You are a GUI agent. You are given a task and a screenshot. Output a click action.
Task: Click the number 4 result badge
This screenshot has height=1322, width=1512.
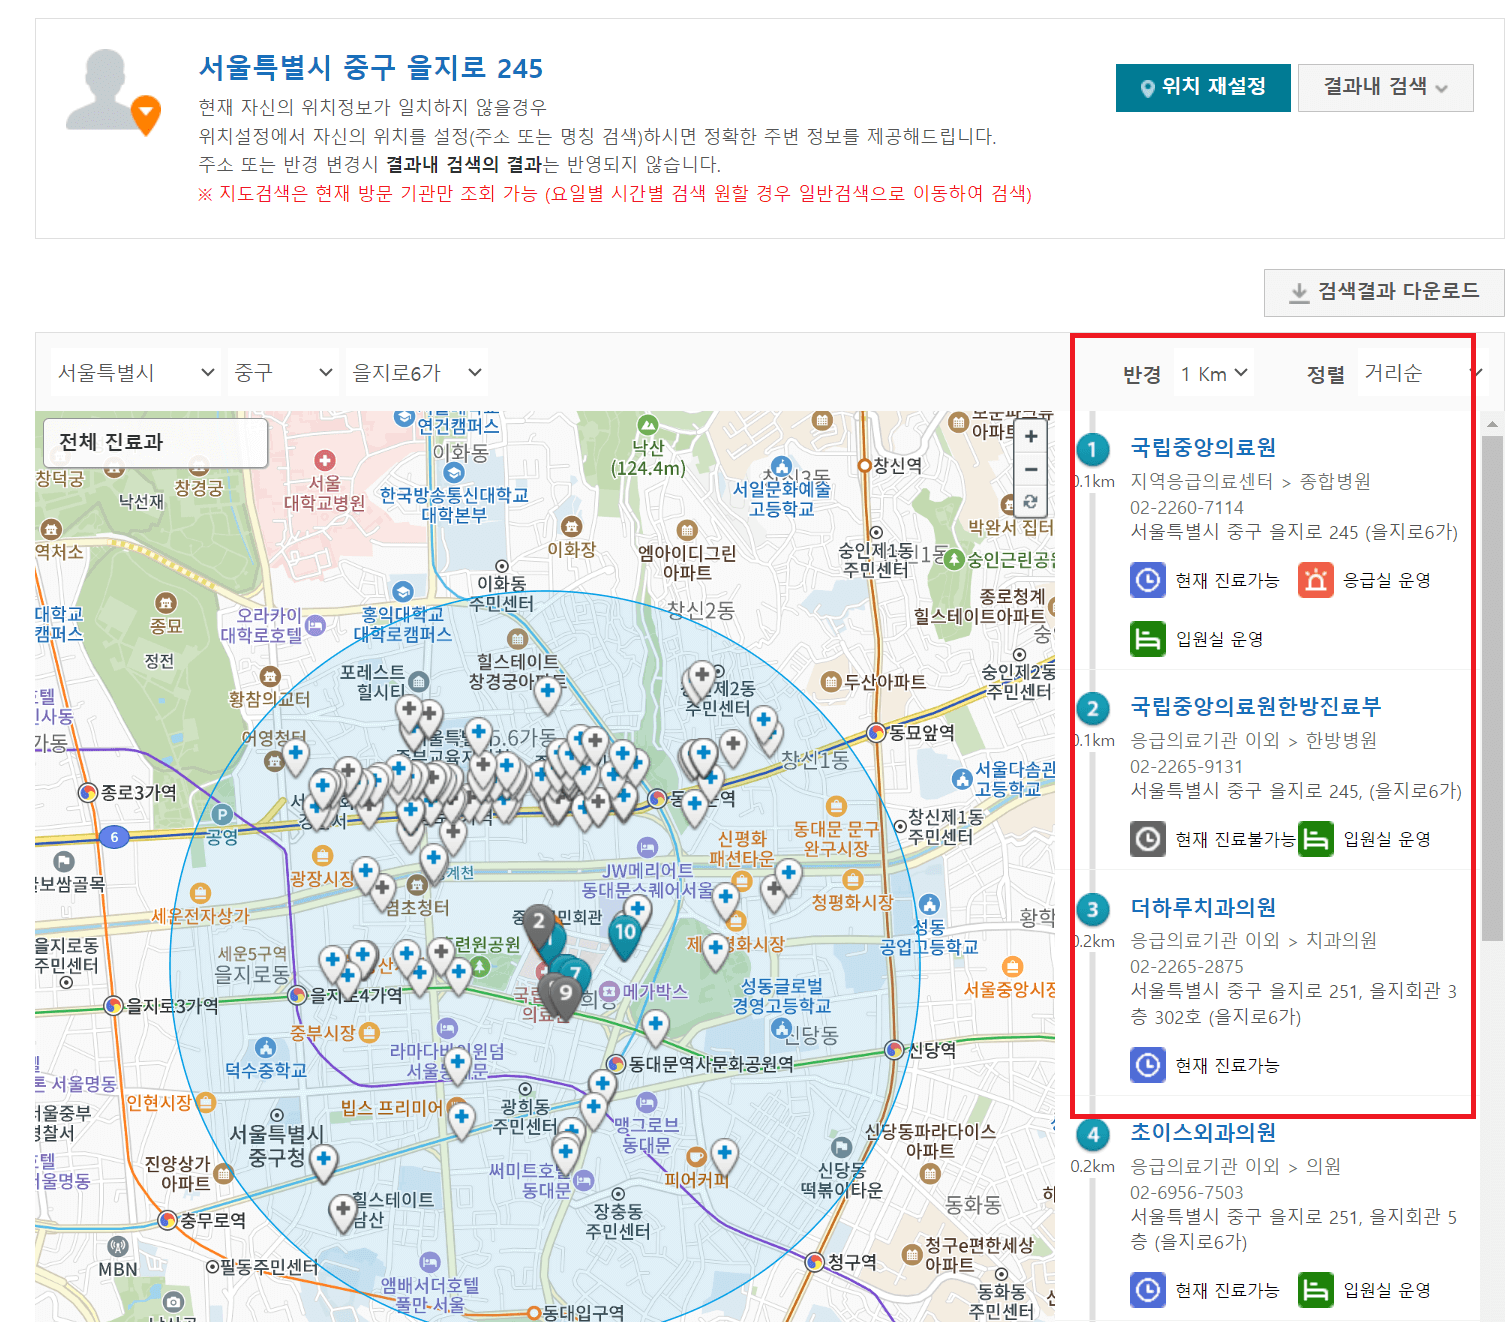[1092, 1134]
